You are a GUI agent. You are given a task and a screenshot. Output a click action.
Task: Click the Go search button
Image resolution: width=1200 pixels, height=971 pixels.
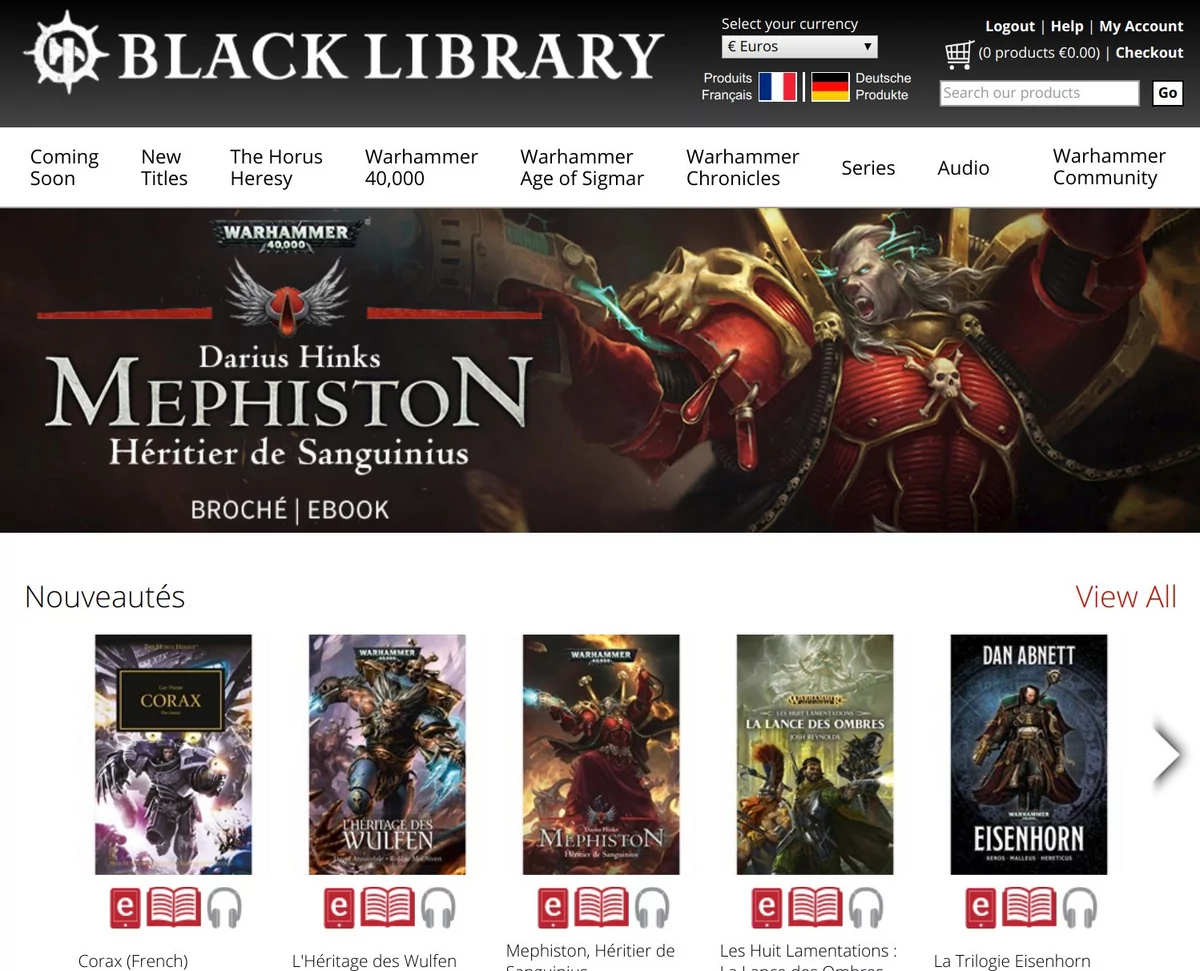click(x=1168, y=93)
